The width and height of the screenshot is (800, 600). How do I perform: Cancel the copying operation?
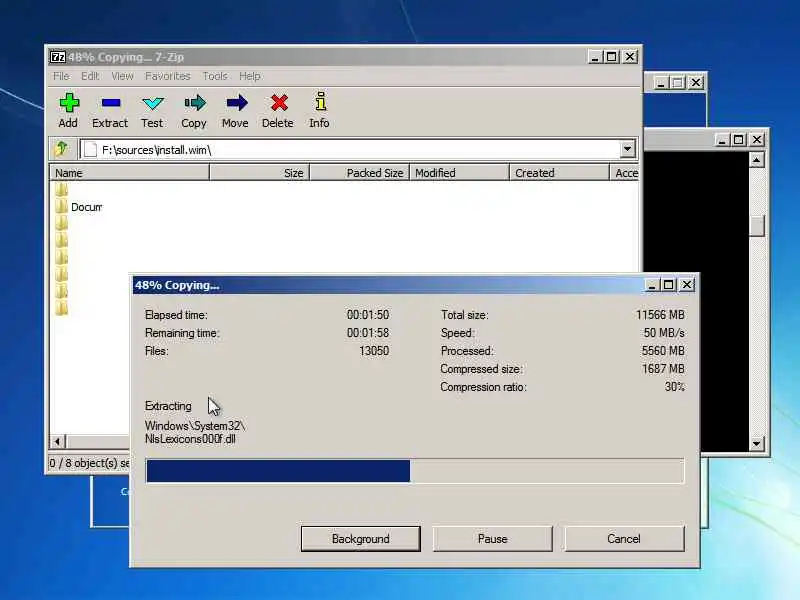[x=624, y=539]
